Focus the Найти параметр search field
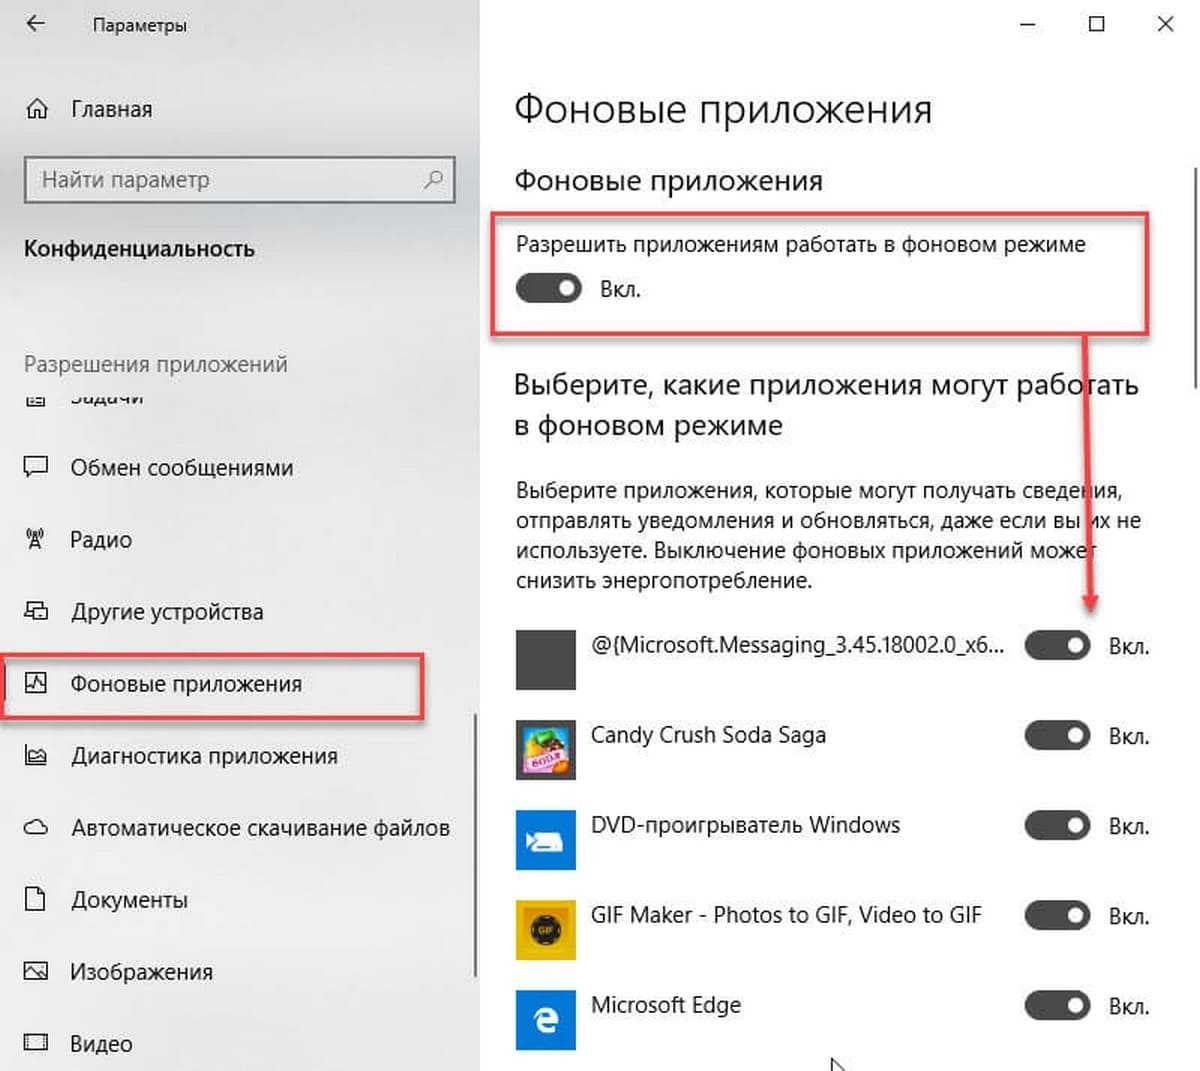 (239, 180)
